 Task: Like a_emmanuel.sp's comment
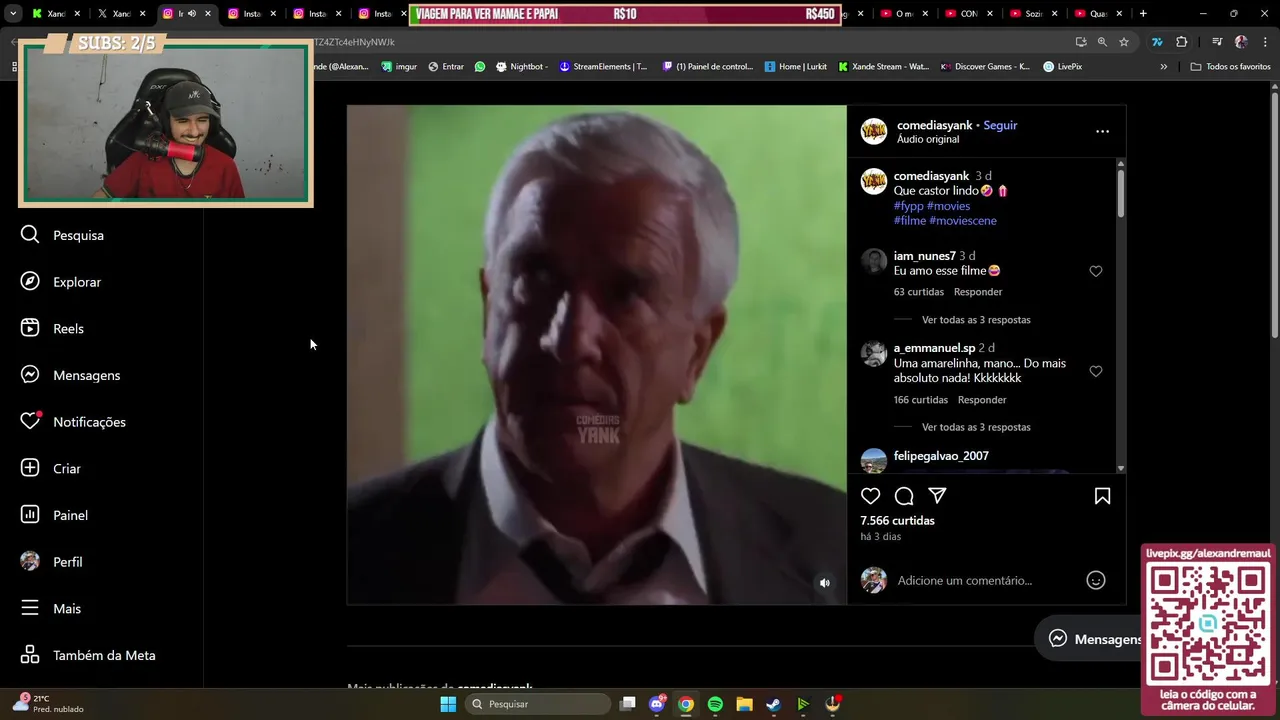1096,371
